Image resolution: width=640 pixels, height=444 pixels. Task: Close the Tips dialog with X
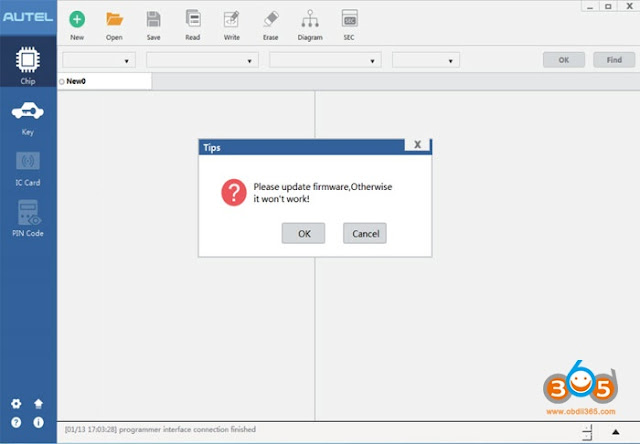tap(417, 144)
